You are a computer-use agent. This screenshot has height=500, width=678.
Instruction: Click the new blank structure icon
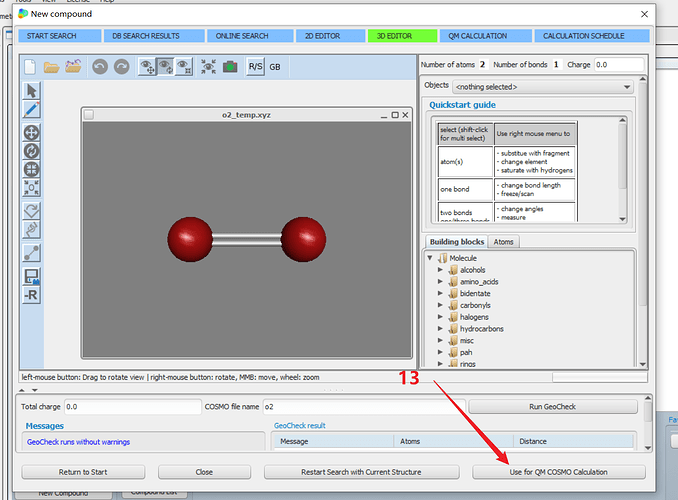pyautogui.click(x=30, y=67)
